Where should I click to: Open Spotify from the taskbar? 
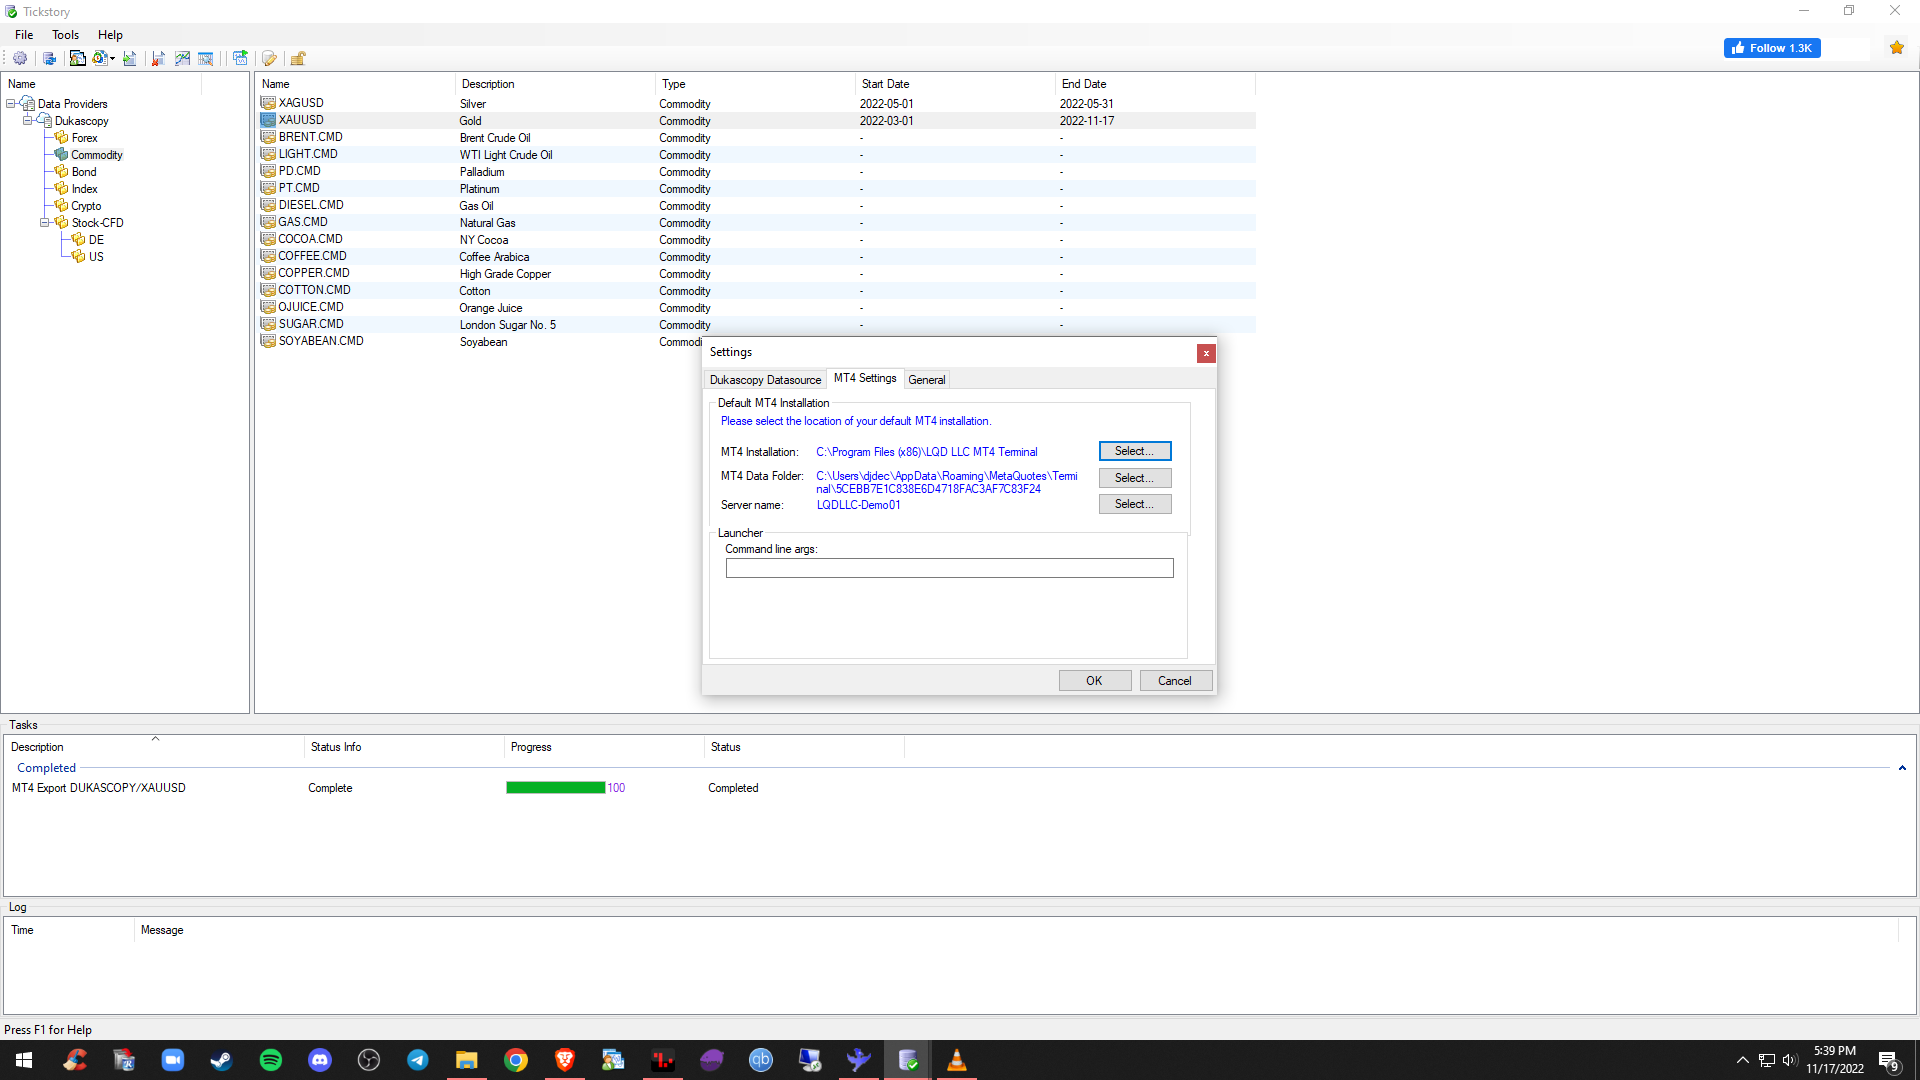270,1060
